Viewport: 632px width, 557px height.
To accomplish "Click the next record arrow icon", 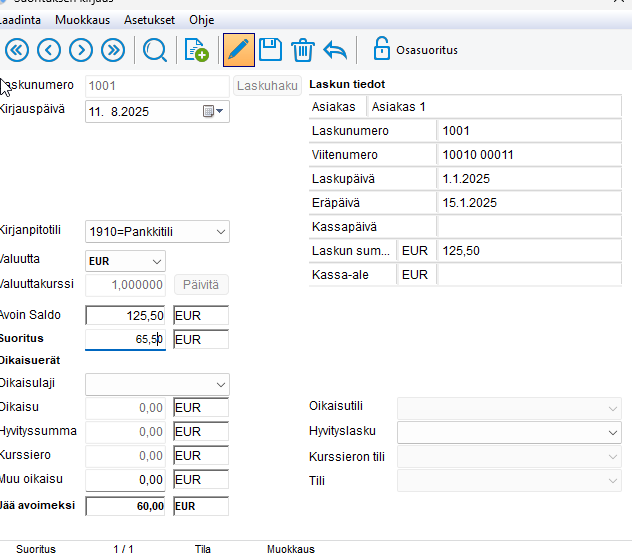I will pos(81,49).
